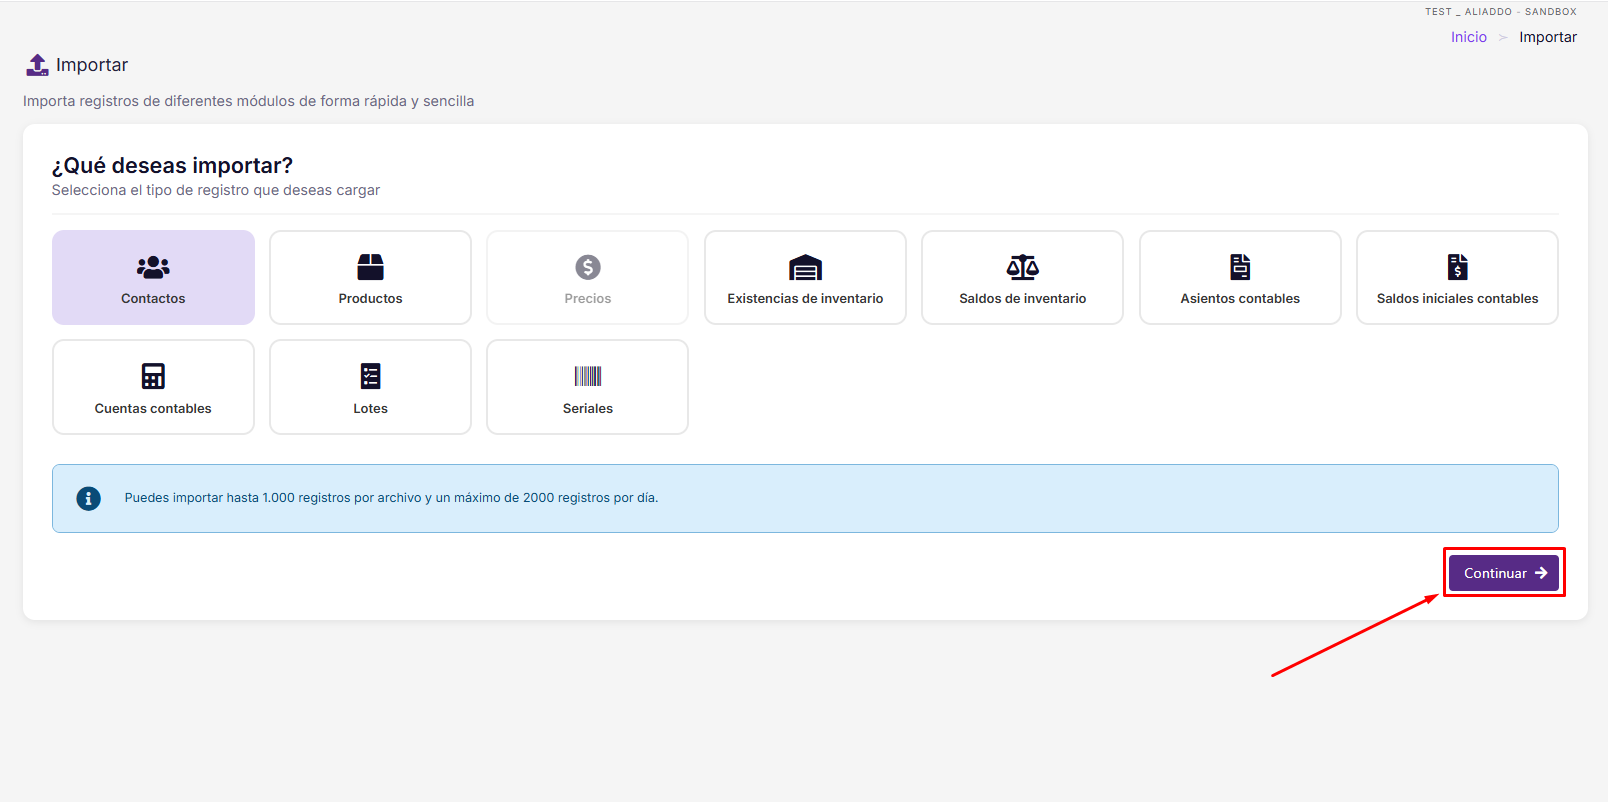Choose the Saldos iniciales contables invoice icon
Viewport: 1608px width, 802px height.
(1457, 267)
